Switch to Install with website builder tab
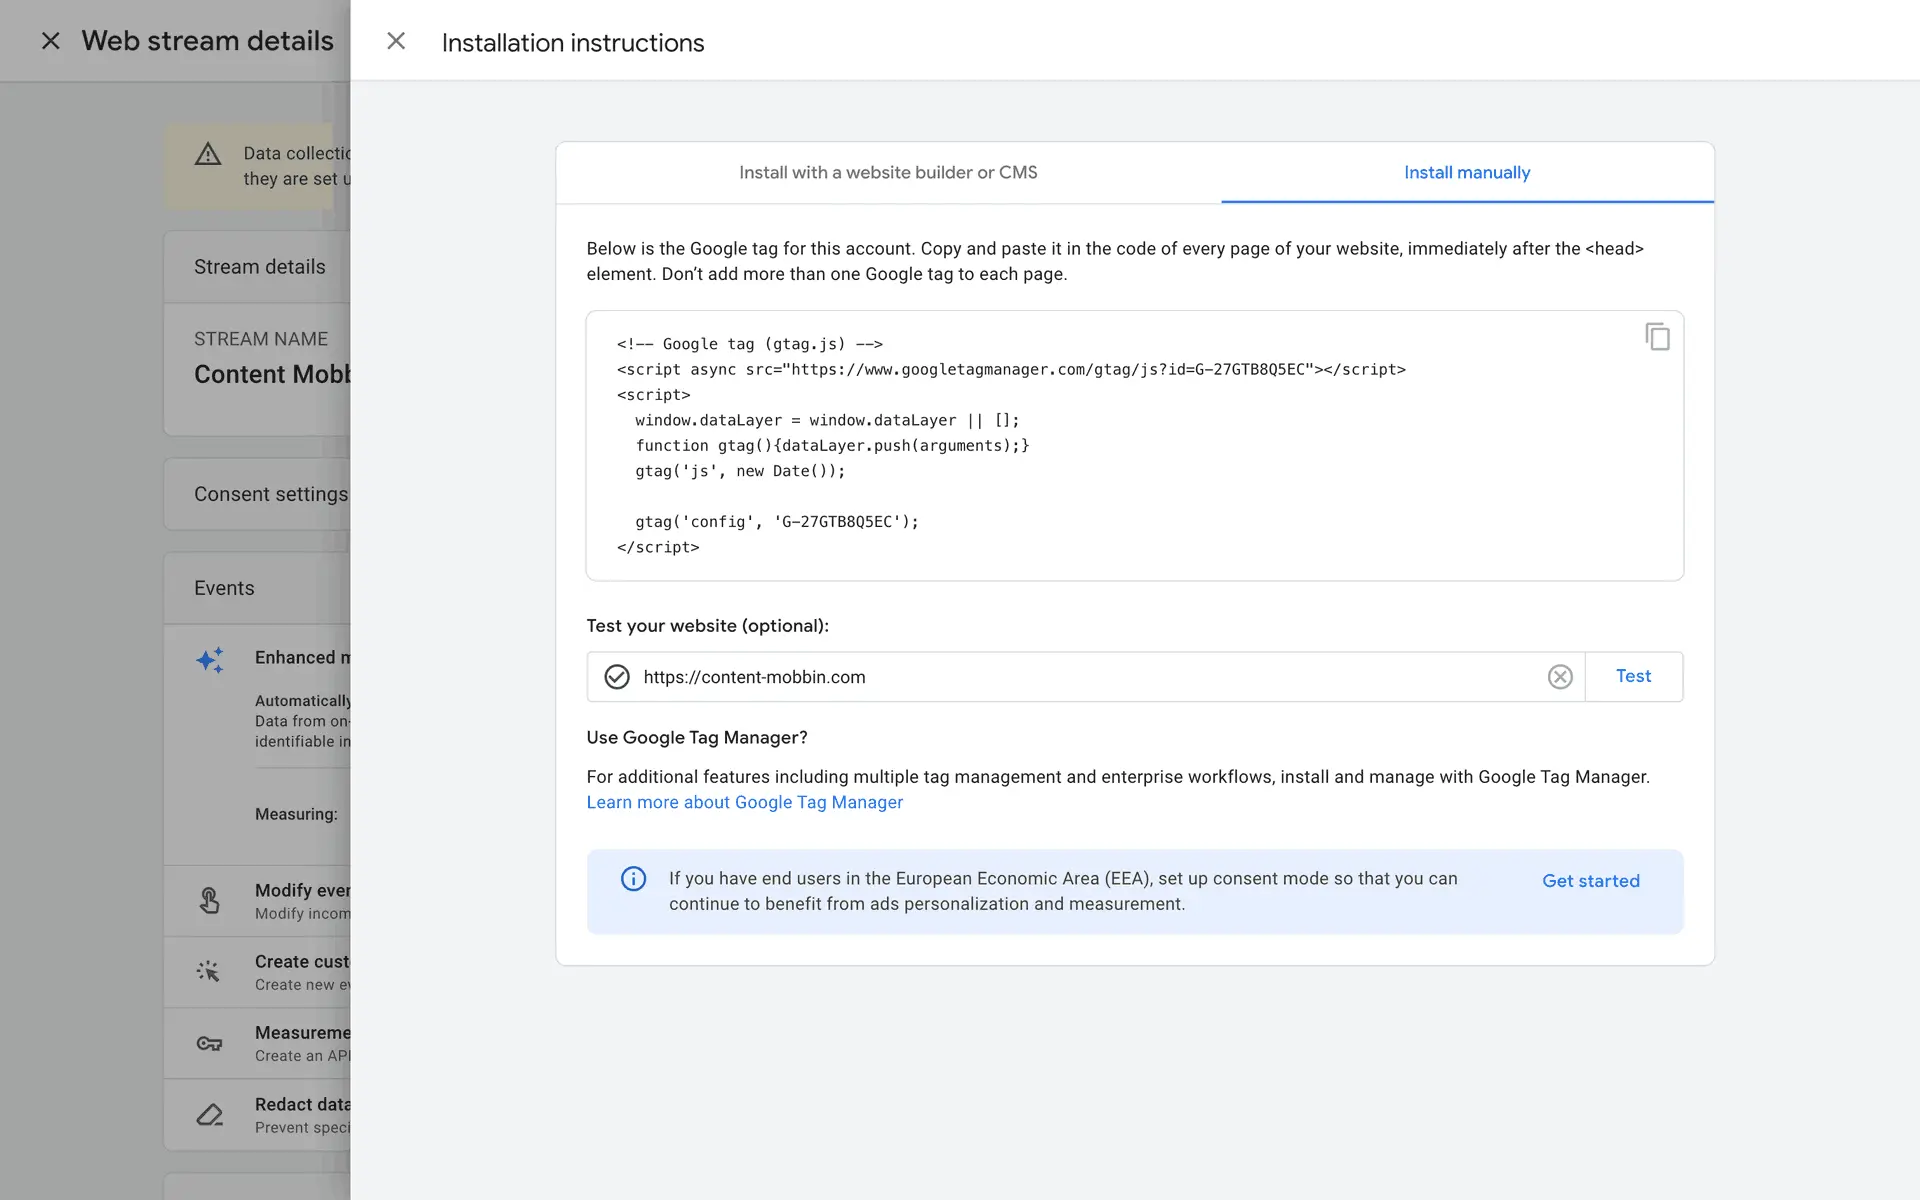The height and width of the screenshot is (1200, 1920). (x=888, y=173)
